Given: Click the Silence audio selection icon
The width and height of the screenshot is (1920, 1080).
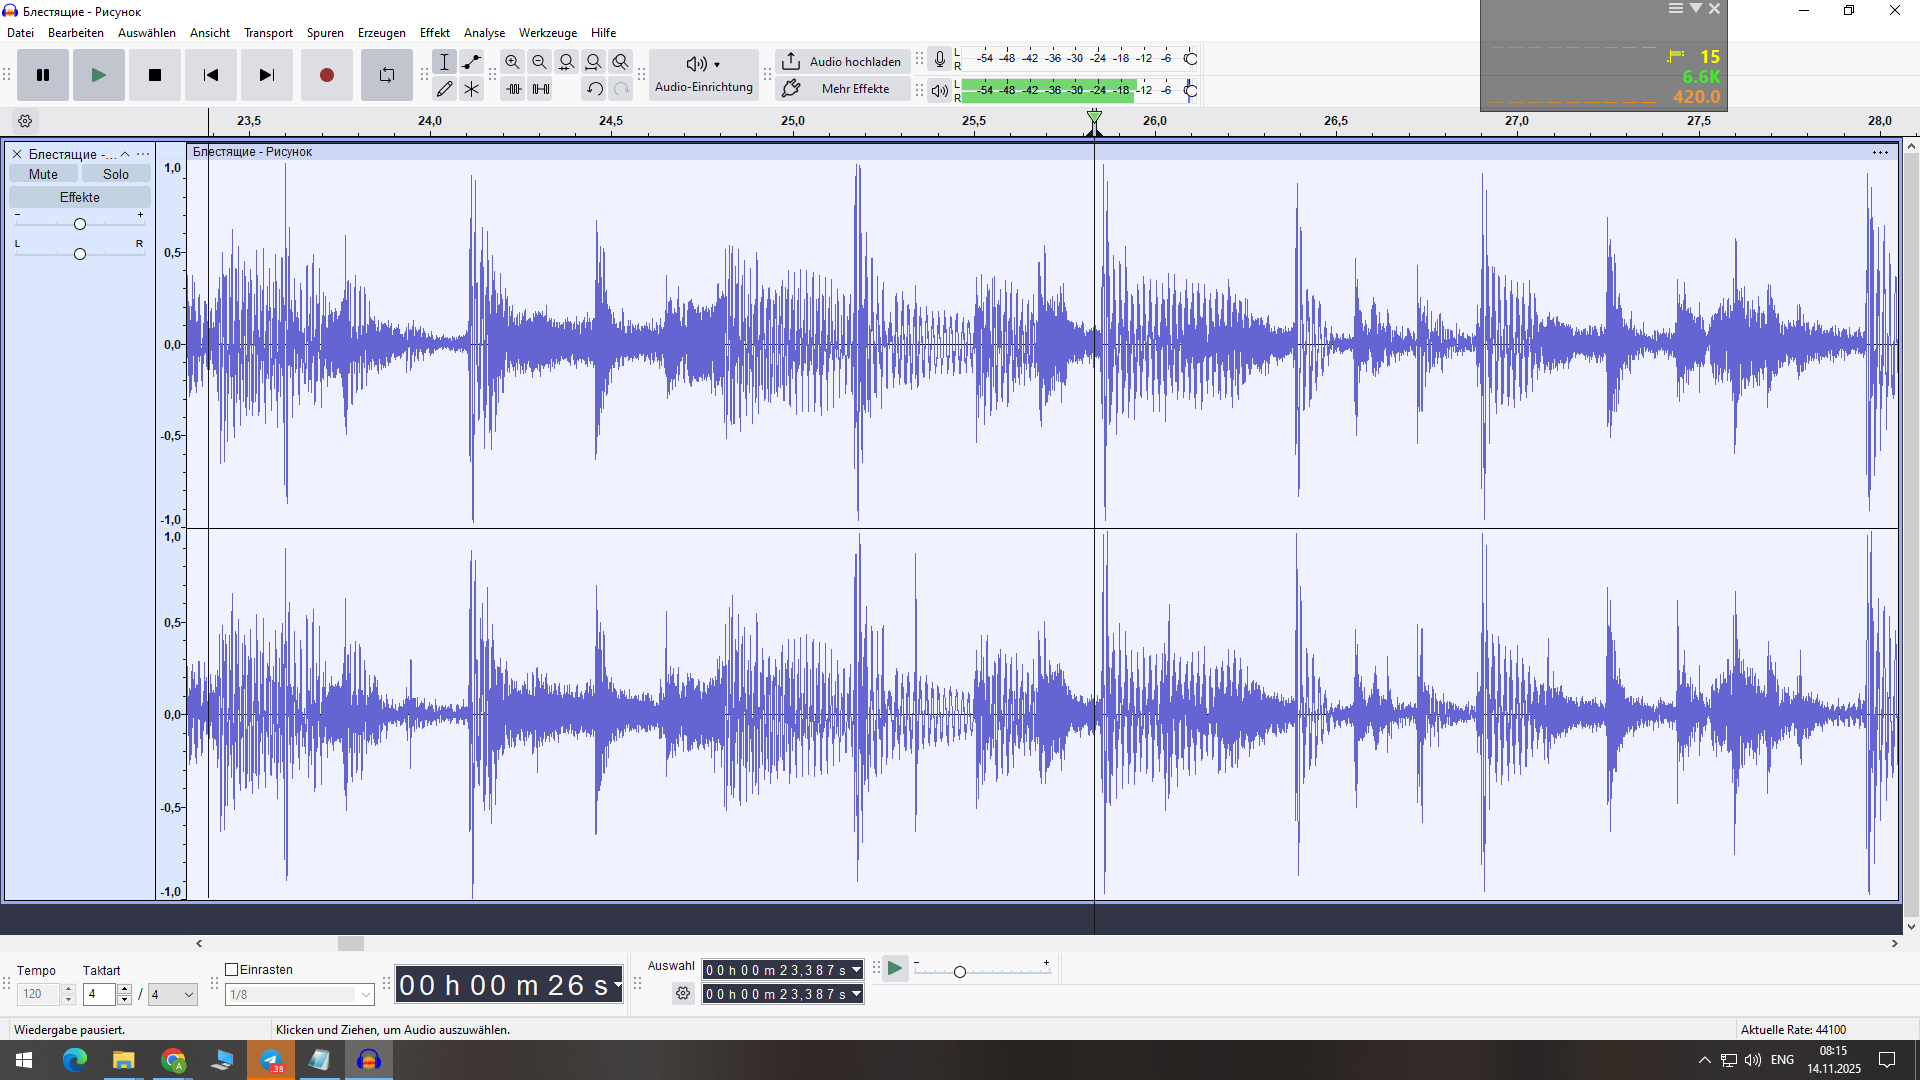Looking at the screenshot, I should tap(541, 89).
